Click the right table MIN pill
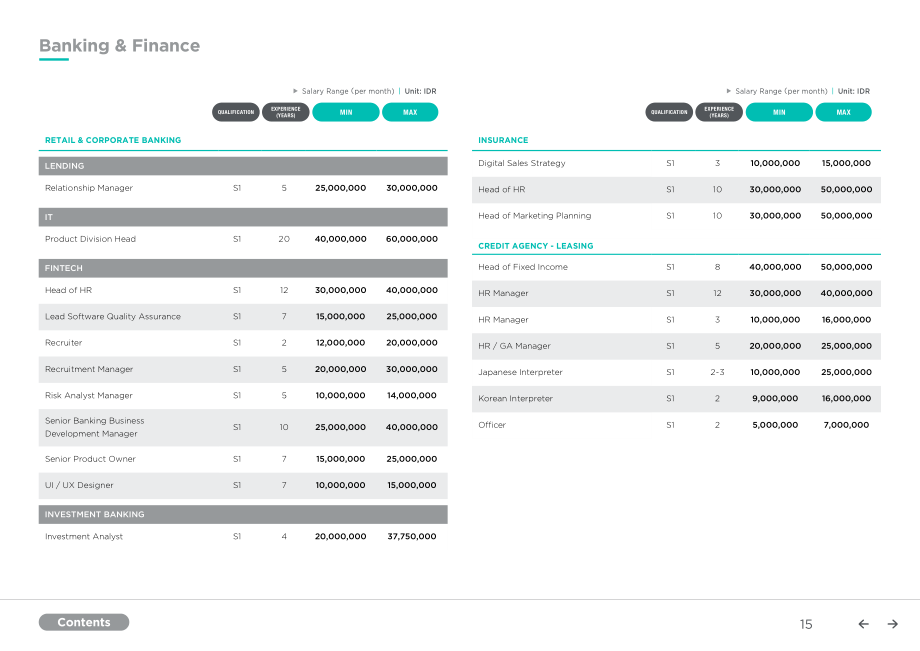 (779, 112)
